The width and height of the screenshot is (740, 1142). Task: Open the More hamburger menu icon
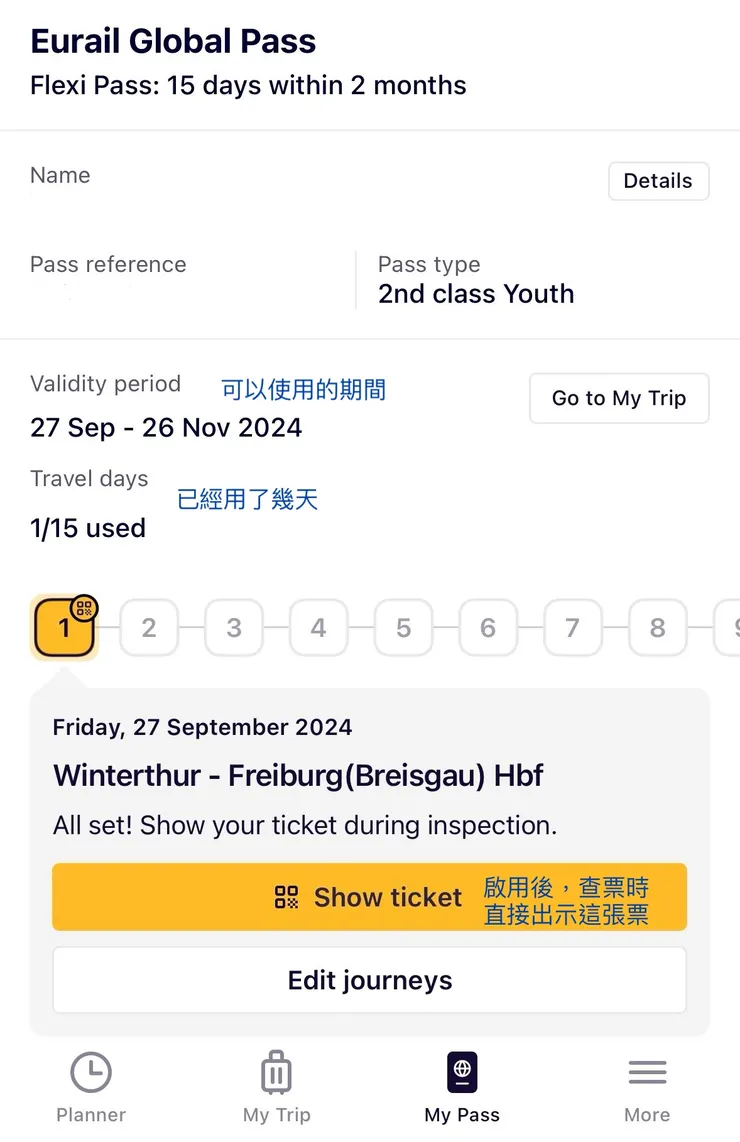647,1073
